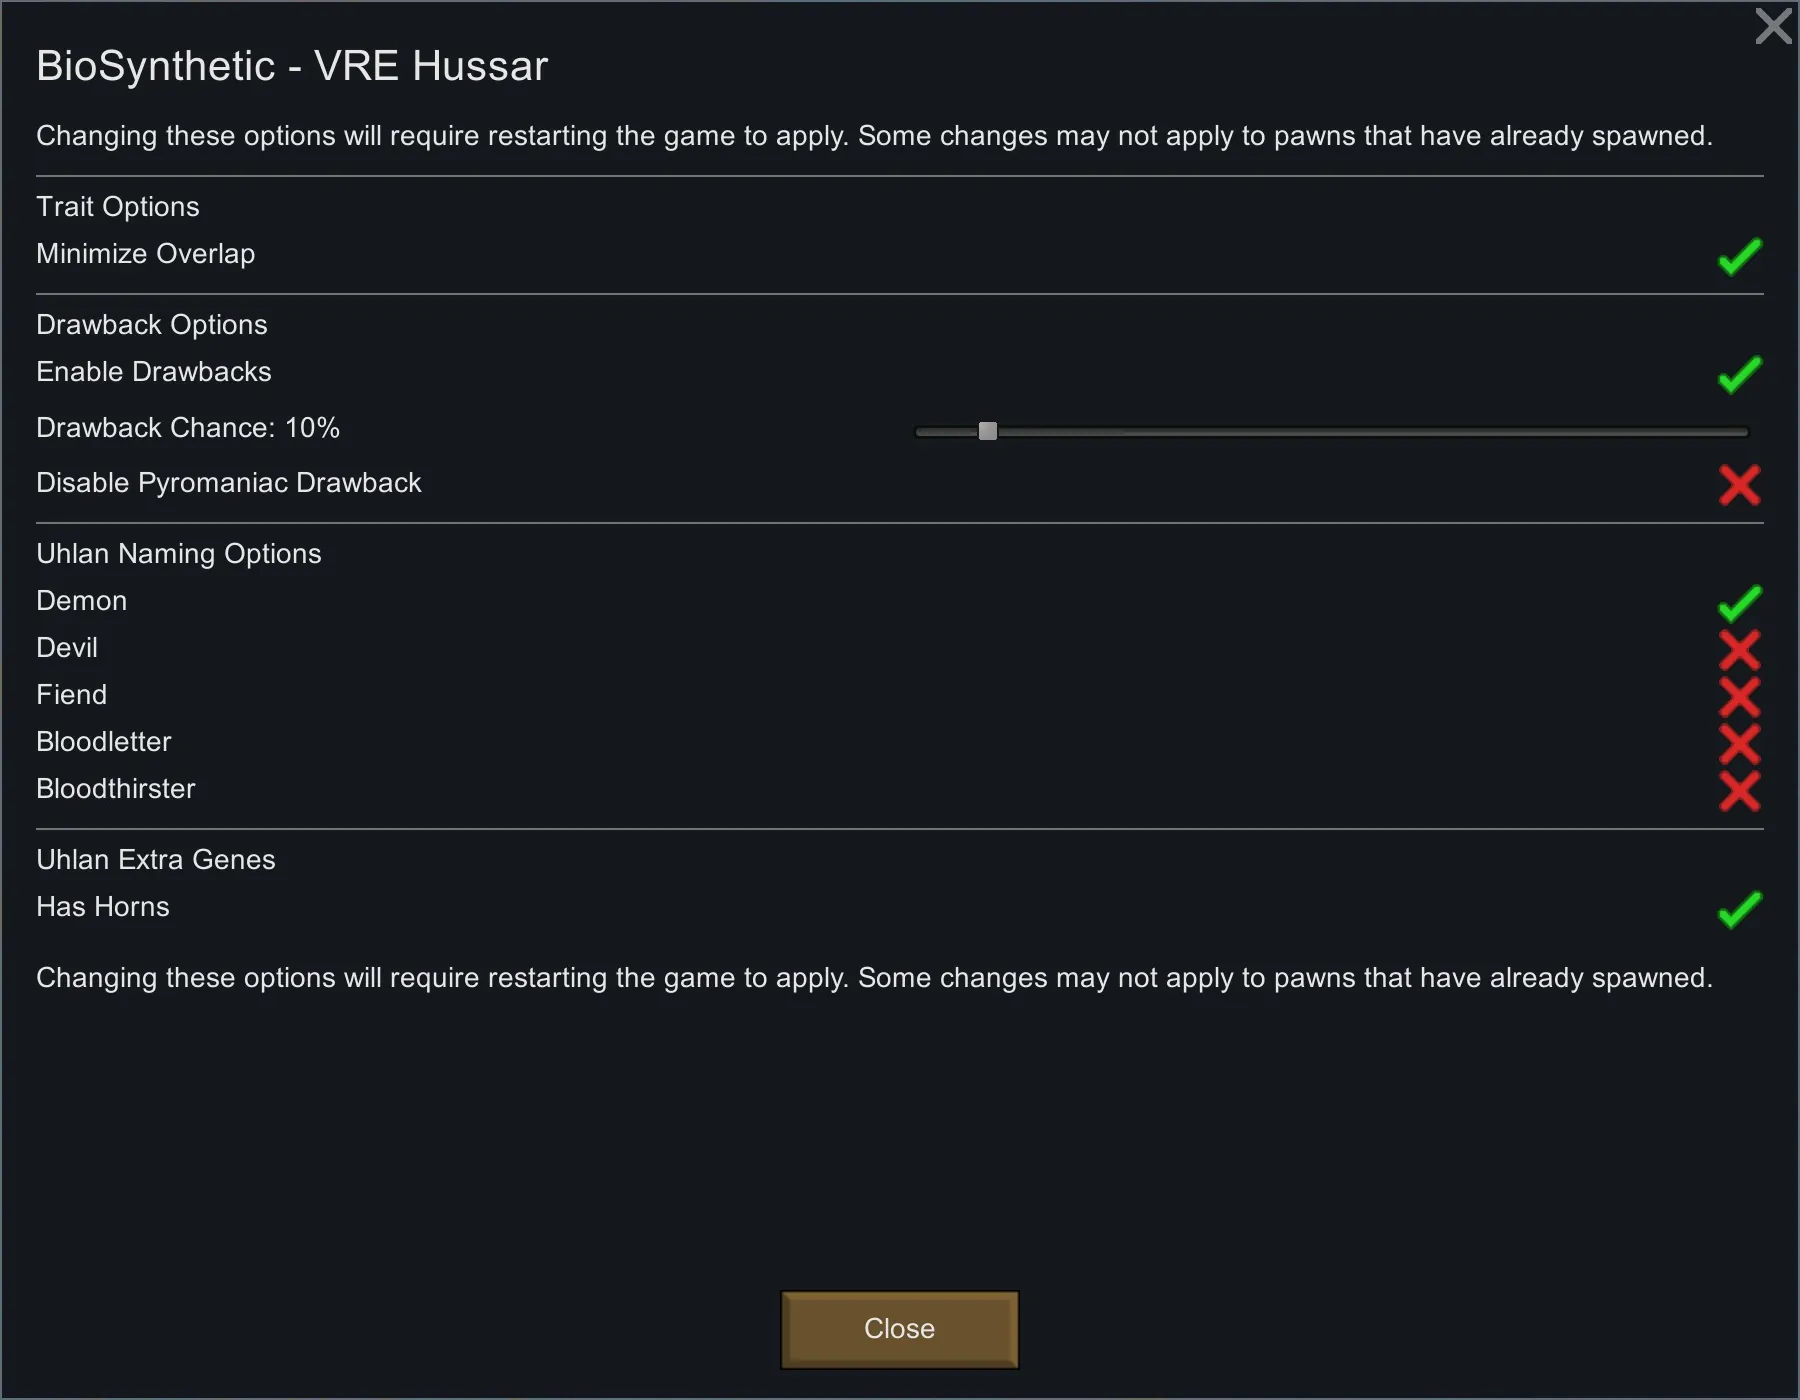Click the Minimize Overlap label text
Image resolution: width=1800 pixels, height=1400 pixels.
tap(146, 254)
